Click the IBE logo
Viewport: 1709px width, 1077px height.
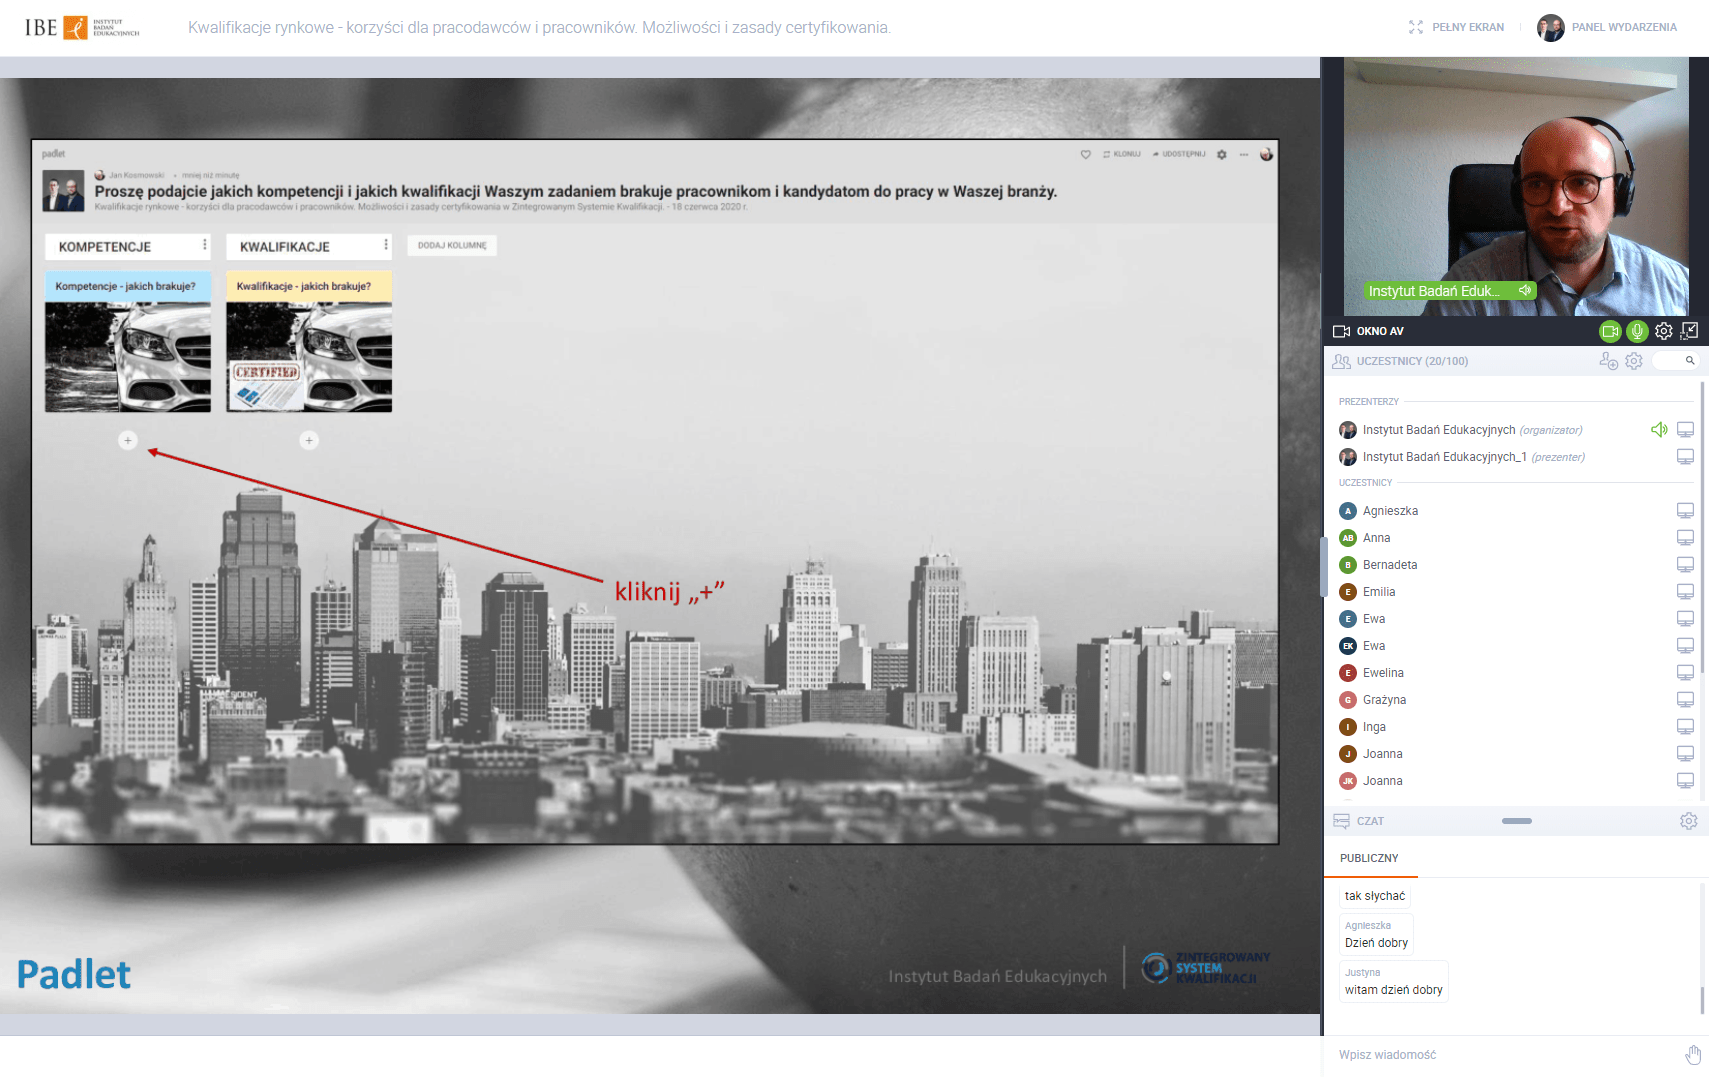click(x=82, y=27)
